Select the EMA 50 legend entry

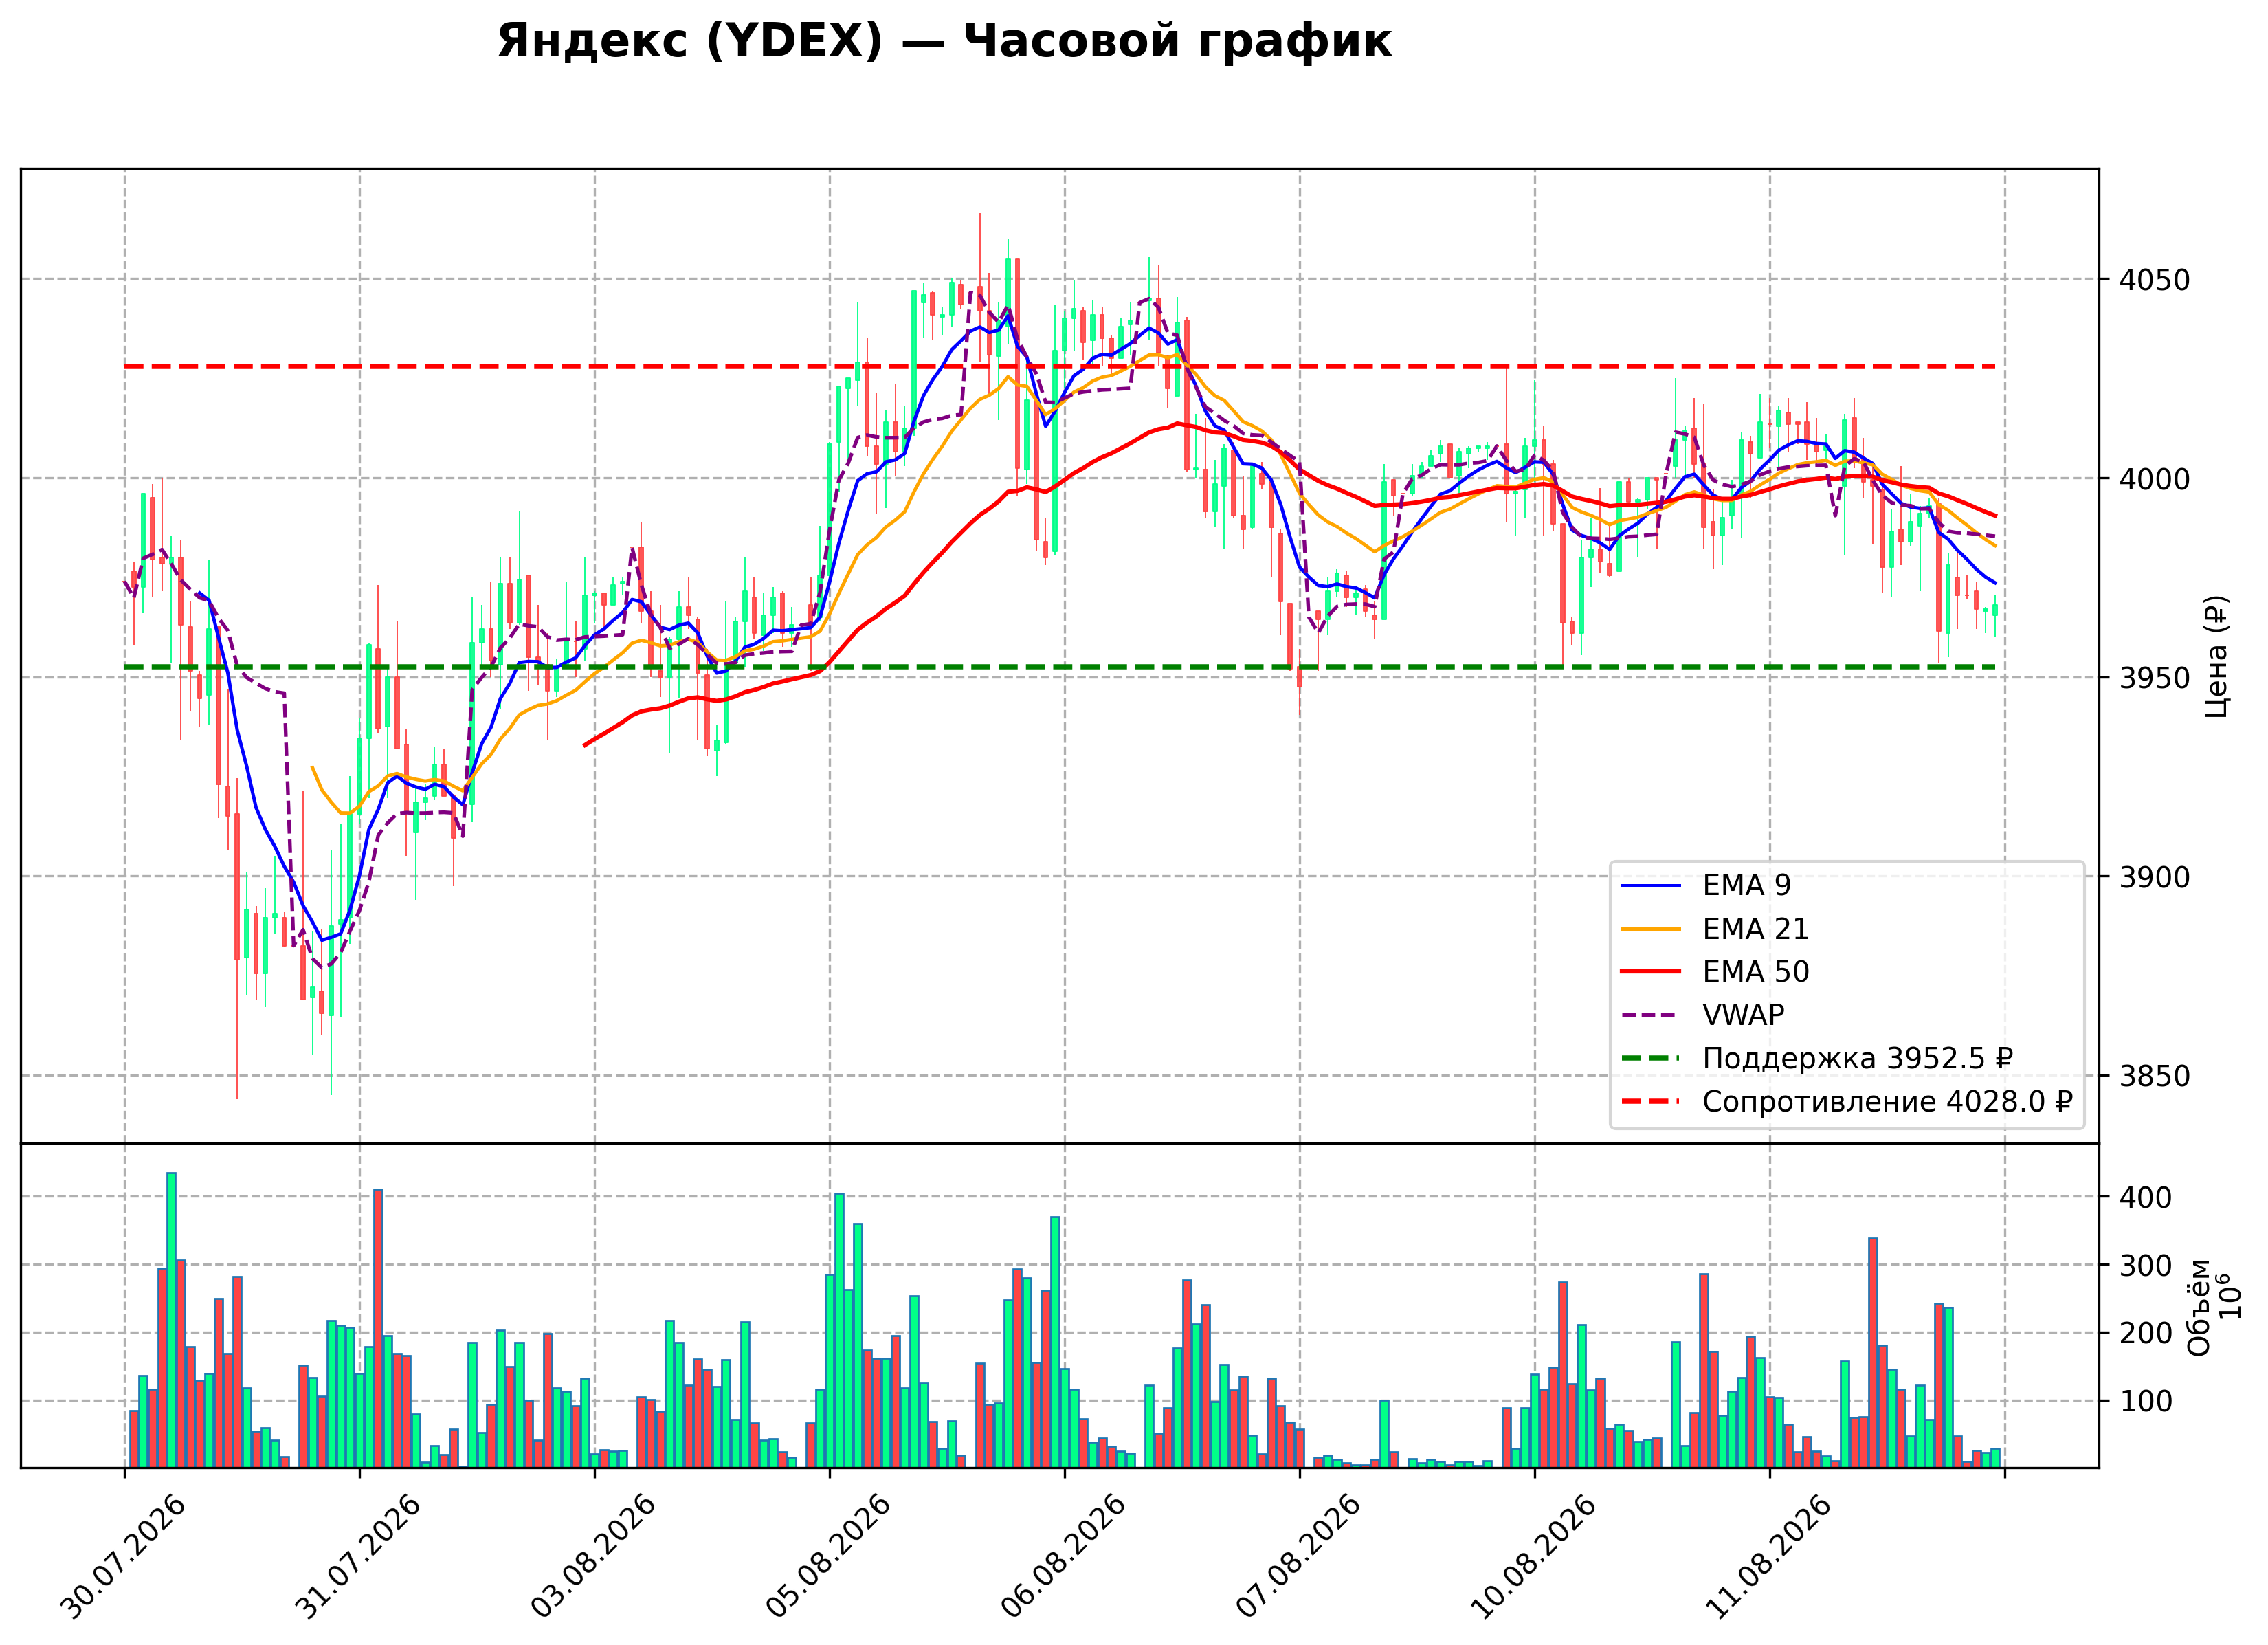tap(1714, 972)
